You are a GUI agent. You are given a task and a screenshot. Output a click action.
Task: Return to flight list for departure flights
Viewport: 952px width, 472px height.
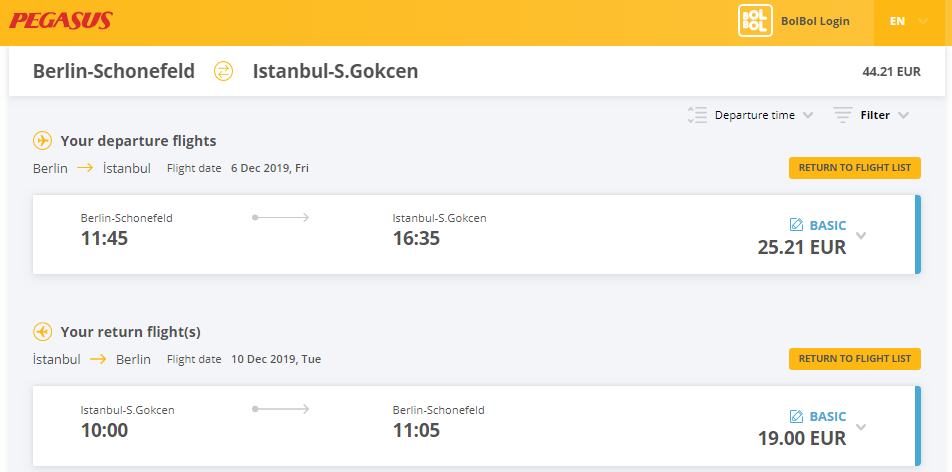click(x=855, y=168)
